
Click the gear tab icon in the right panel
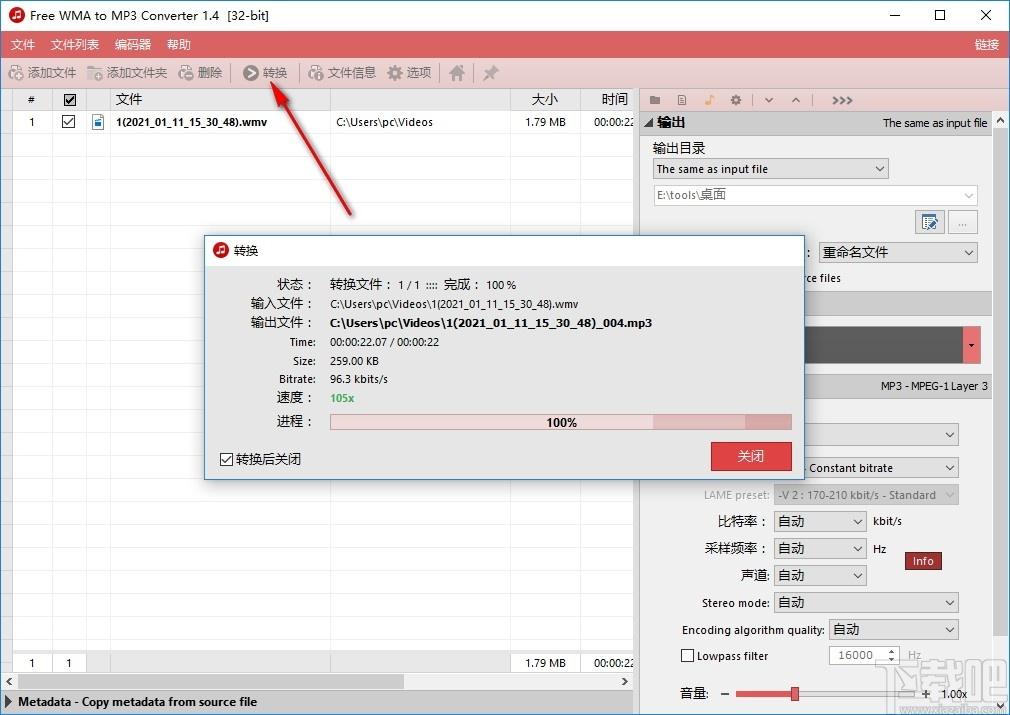coord(736,100)
